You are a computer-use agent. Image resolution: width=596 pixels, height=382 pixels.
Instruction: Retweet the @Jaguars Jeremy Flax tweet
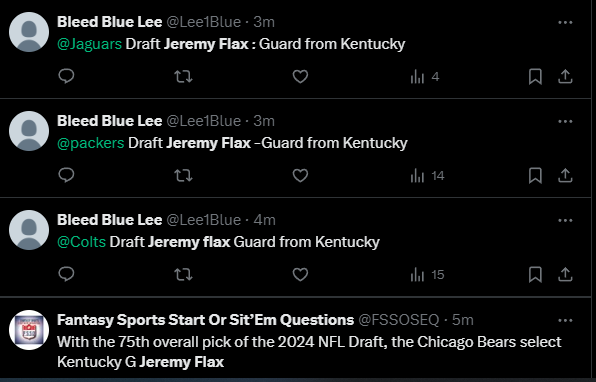click(x=183, y=77)
